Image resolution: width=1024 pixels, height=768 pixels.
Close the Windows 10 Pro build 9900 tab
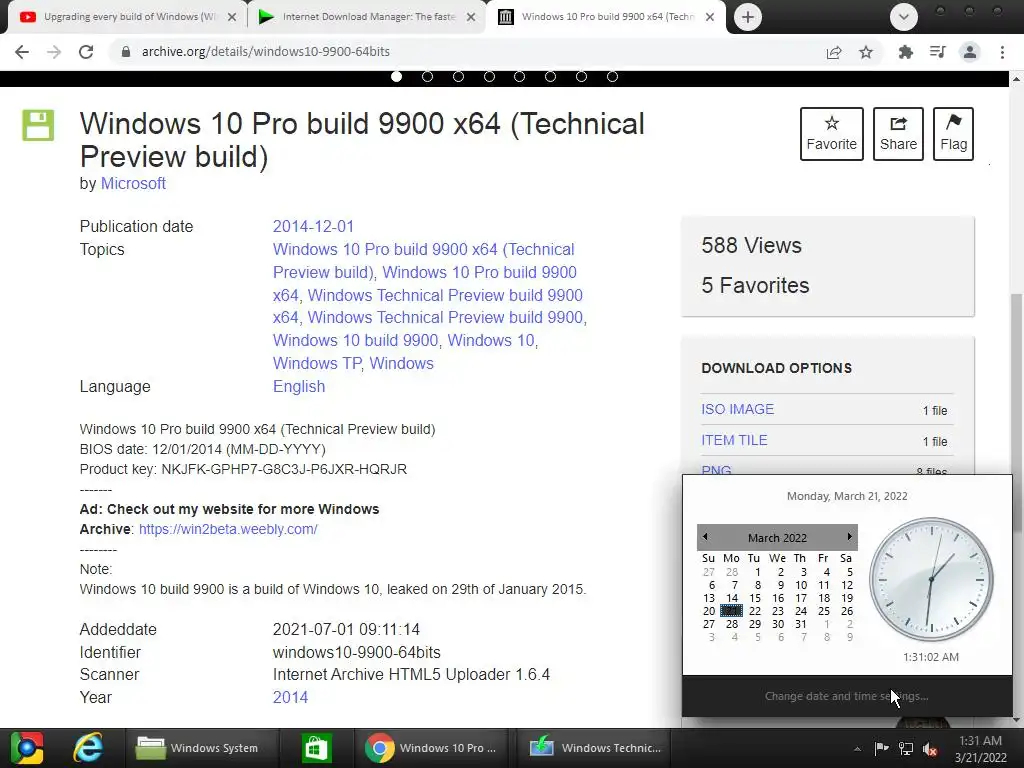tap(710, 18)
